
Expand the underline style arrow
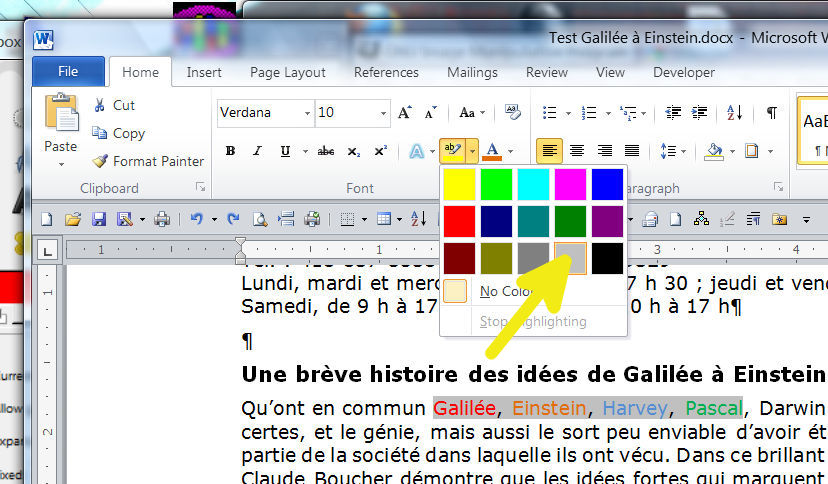305,151
